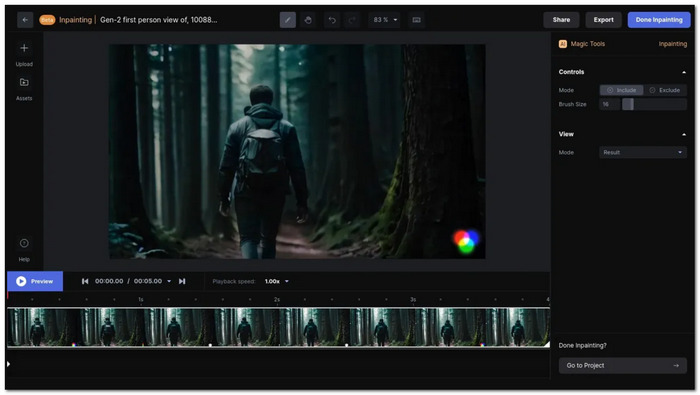The width and height of the screenshot is (700, 395).
Task: Open the Assets folder icon
Action: click(24, 82)
